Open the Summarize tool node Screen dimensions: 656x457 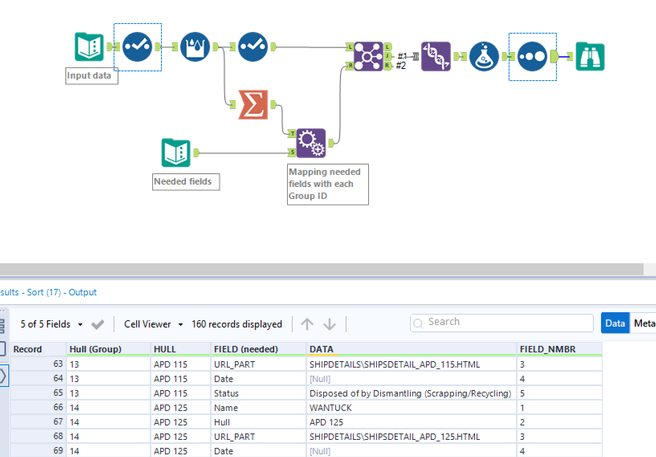click(253, 105)
